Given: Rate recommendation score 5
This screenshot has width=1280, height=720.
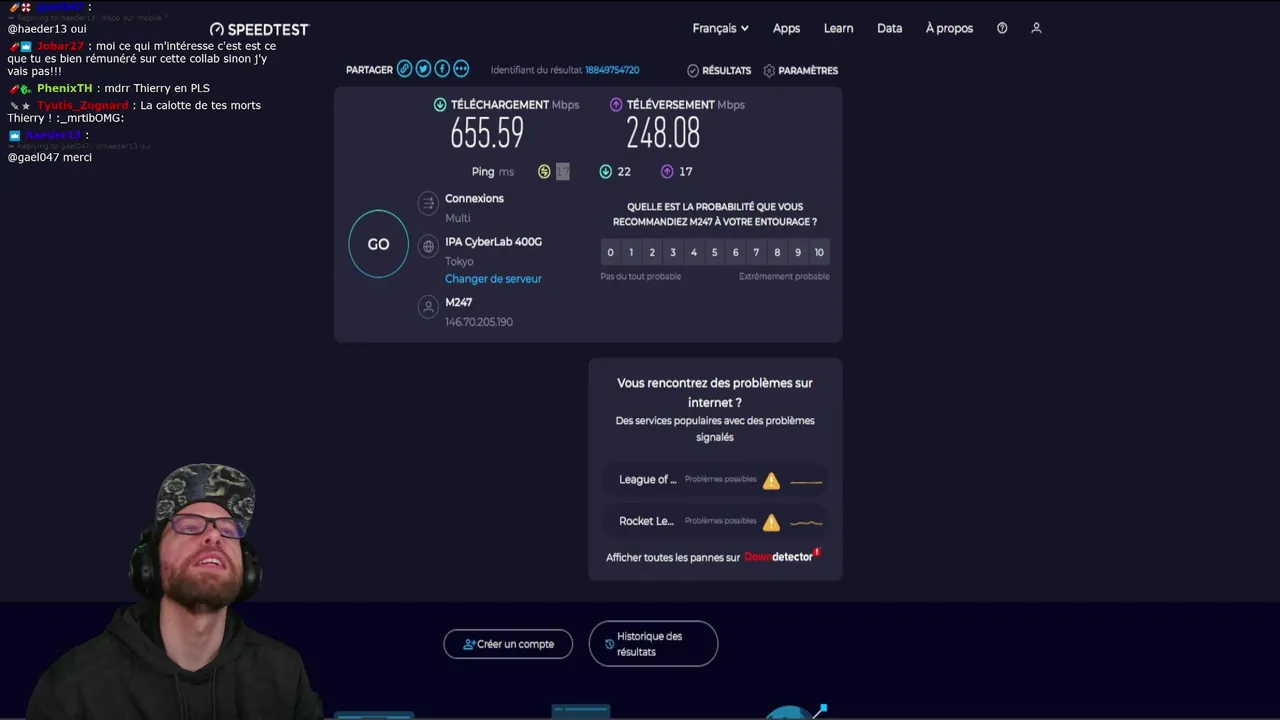Looking at the screenshot, I should (714, 252).
